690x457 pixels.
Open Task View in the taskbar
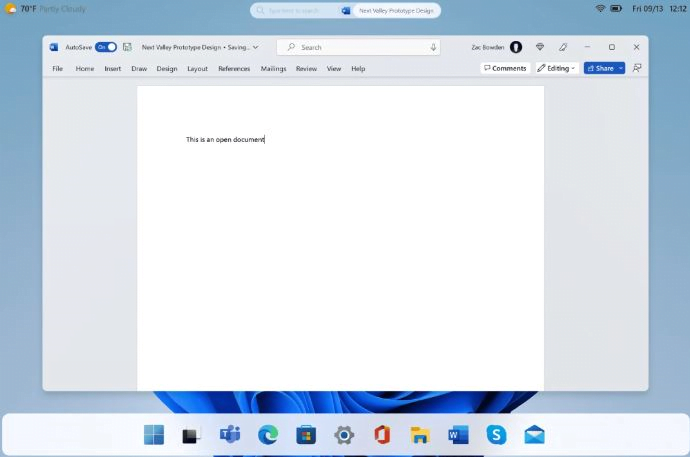tap(191, 435)
